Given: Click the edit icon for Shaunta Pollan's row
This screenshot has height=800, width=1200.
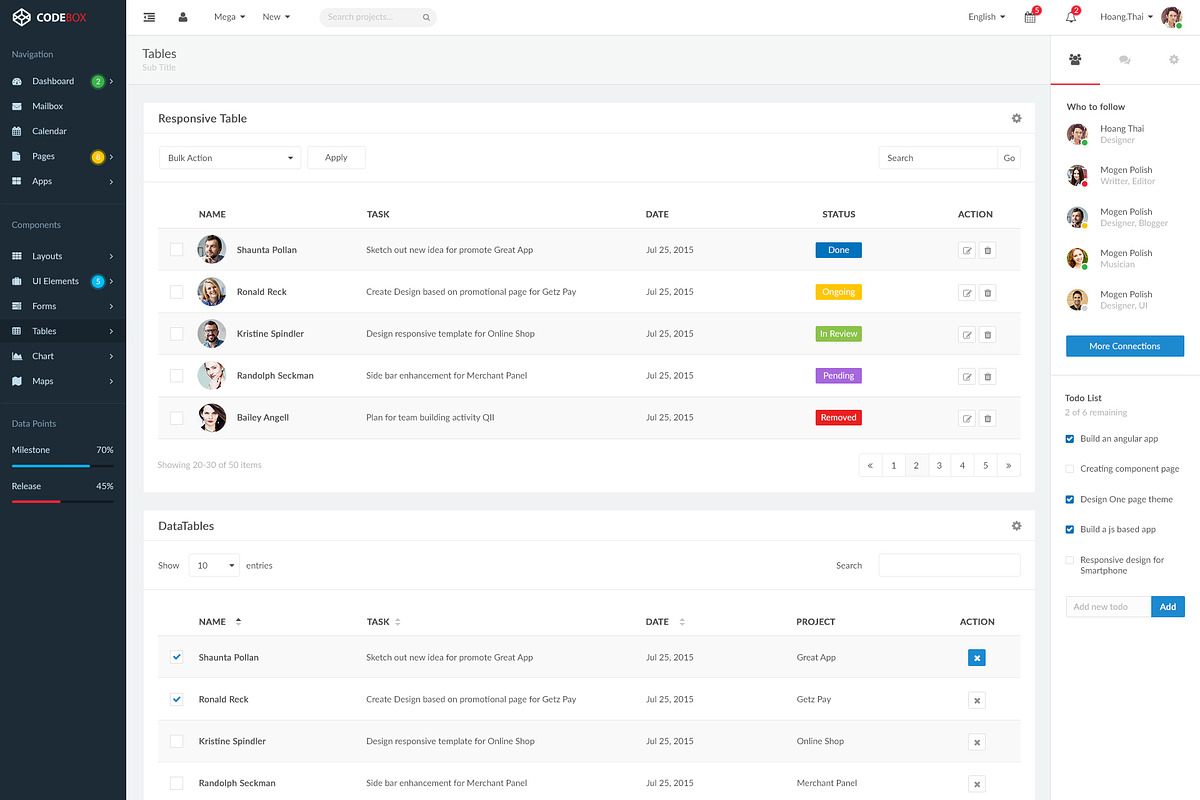Looking at the screenshot, I should coord(967,250).
